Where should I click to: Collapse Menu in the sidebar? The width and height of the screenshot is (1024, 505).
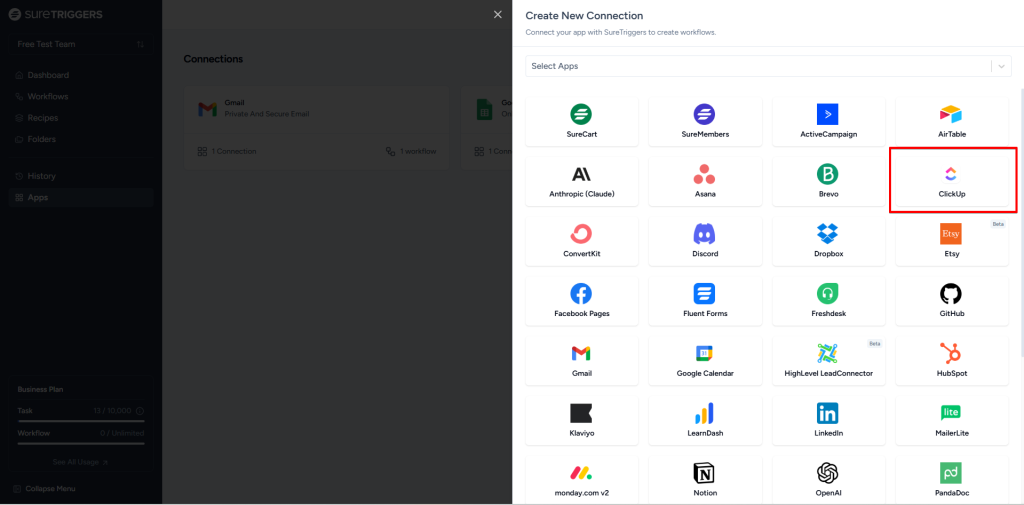point(50,489)
